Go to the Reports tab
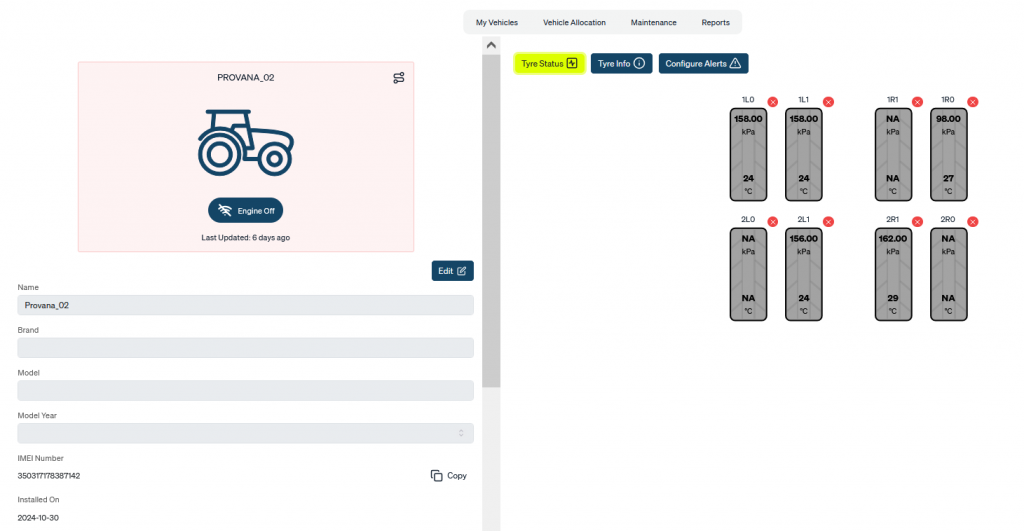Image resolution: width=1024 pixels, height=531 pixels. (x=715, y=22)
